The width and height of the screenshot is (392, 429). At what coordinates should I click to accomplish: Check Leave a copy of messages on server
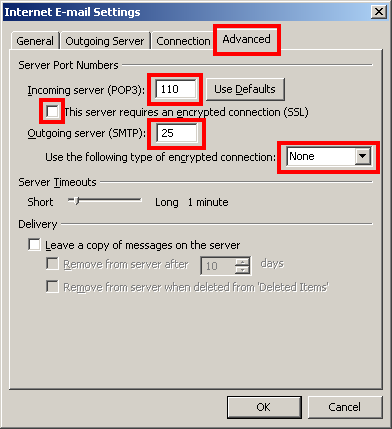click(x=35, y=245)
